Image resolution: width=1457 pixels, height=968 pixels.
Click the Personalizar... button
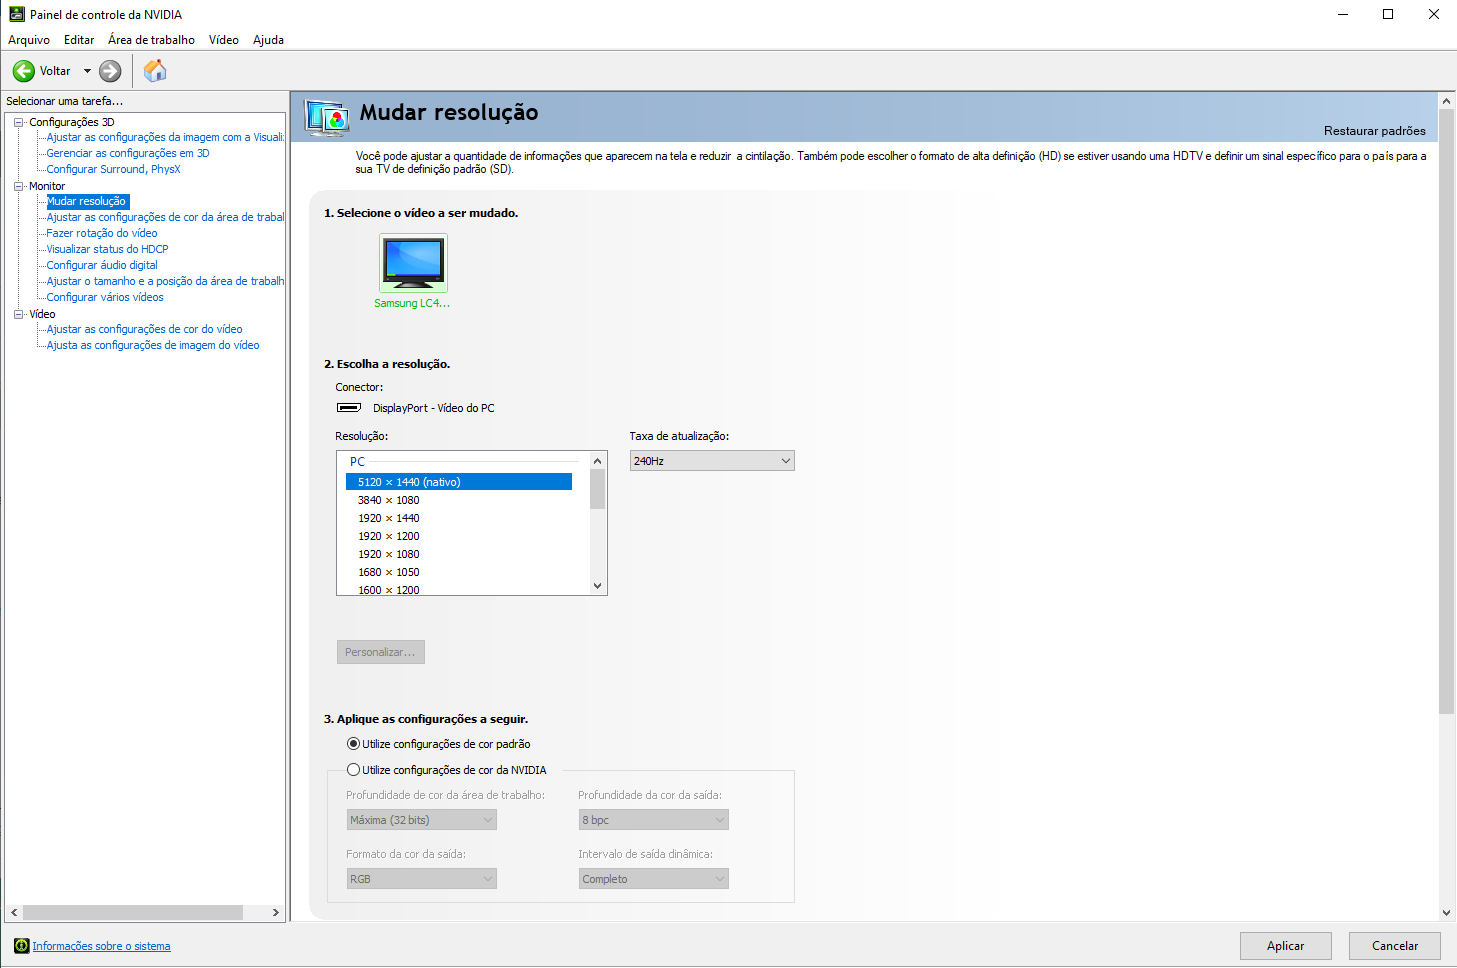[381, 652]
